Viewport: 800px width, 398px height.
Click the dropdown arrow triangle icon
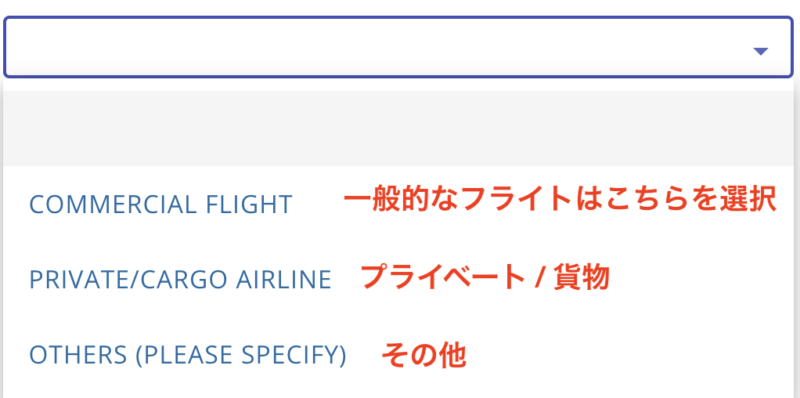[x=761, y=51]
